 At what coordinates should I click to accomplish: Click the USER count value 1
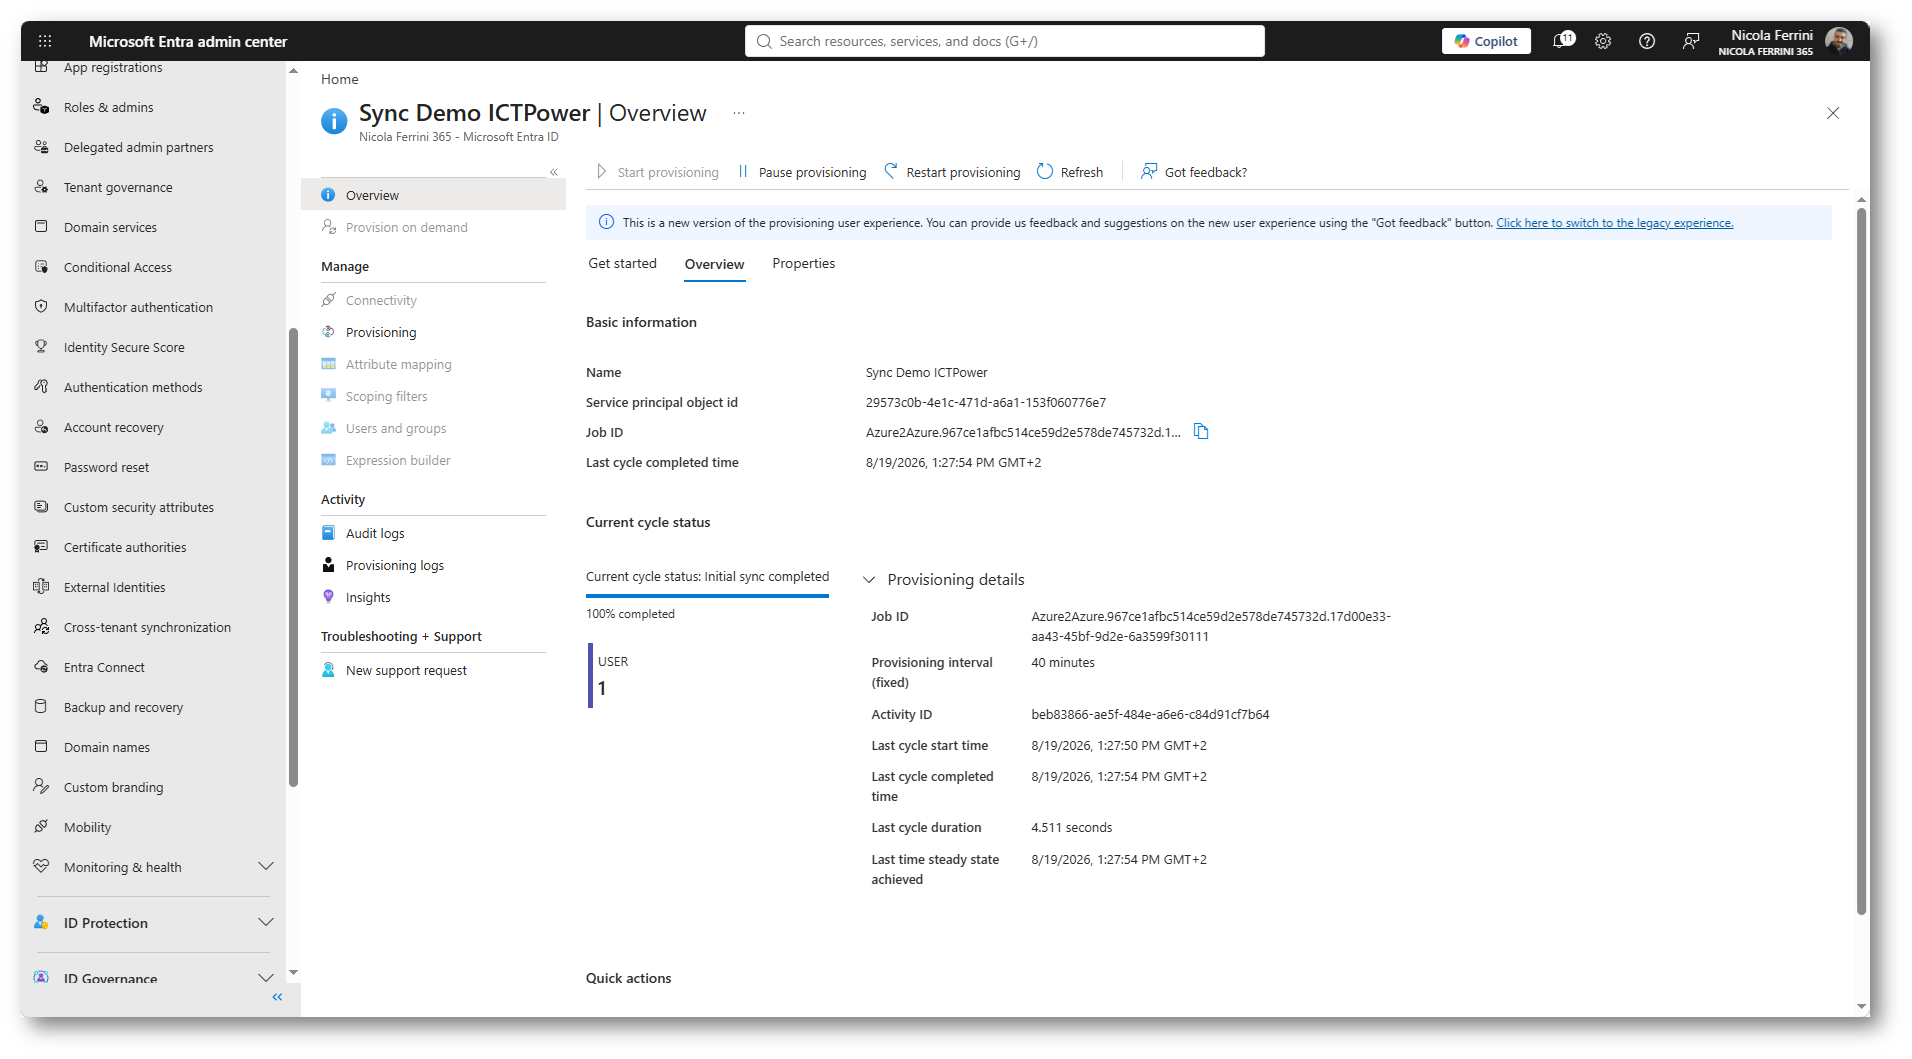pos(602,688)
